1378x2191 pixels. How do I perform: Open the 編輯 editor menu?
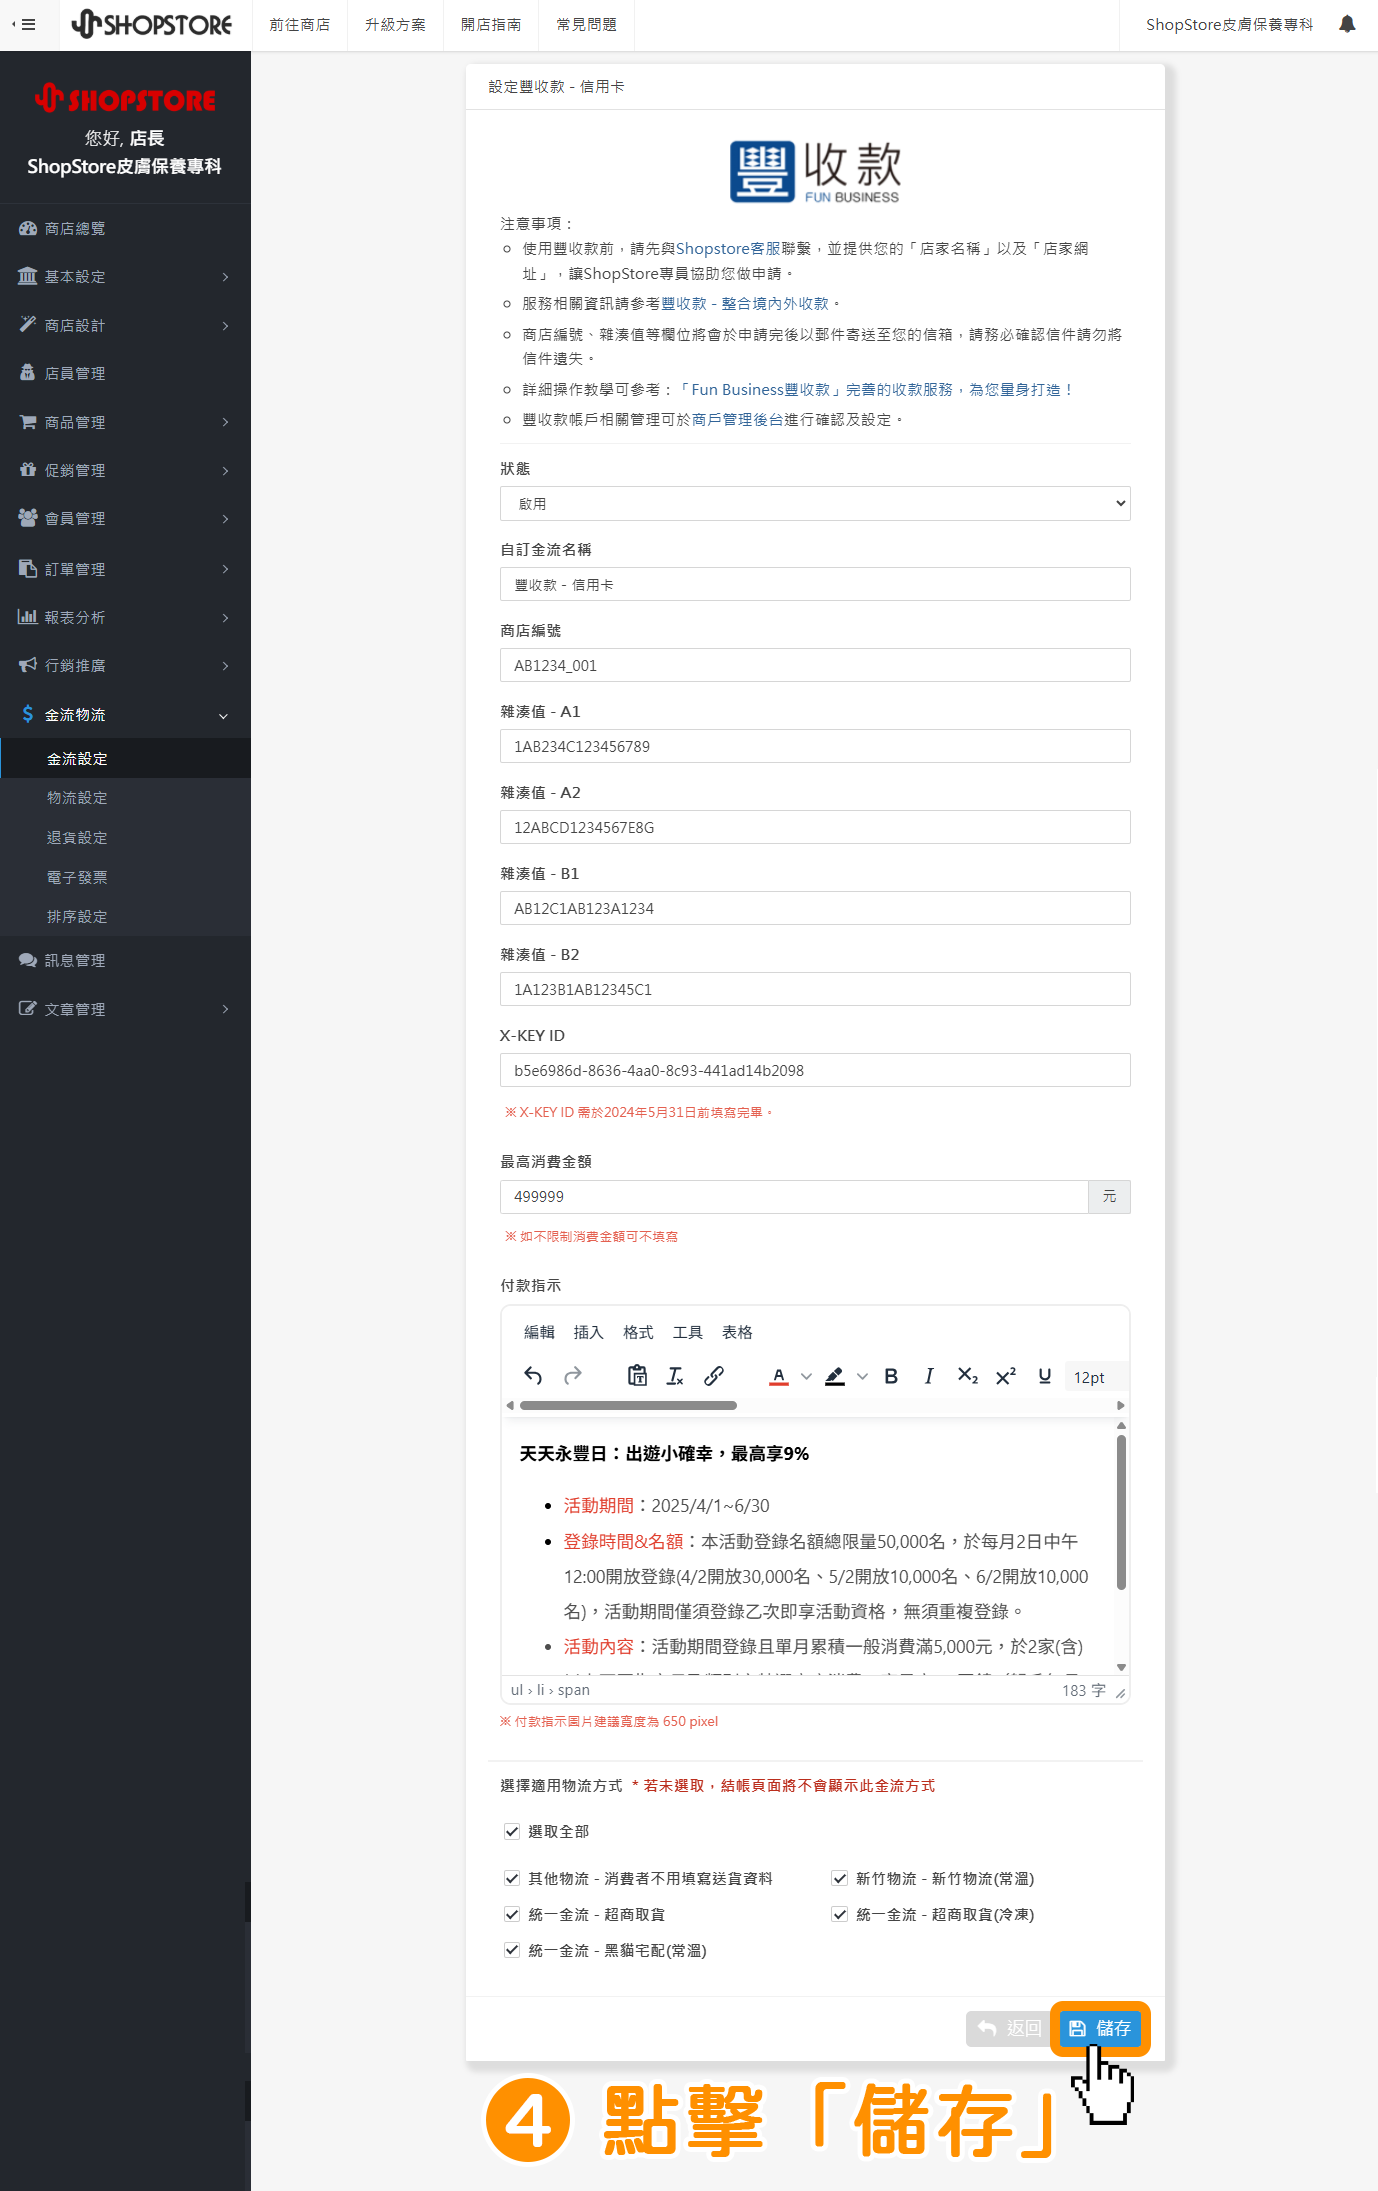coord(539,1332)
